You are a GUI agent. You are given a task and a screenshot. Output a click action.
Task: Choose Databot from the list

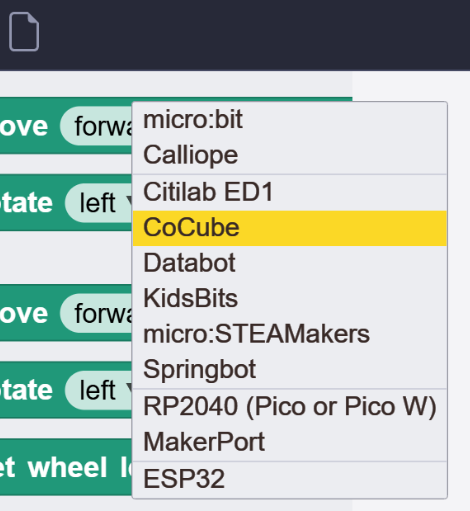click(289, 263)
